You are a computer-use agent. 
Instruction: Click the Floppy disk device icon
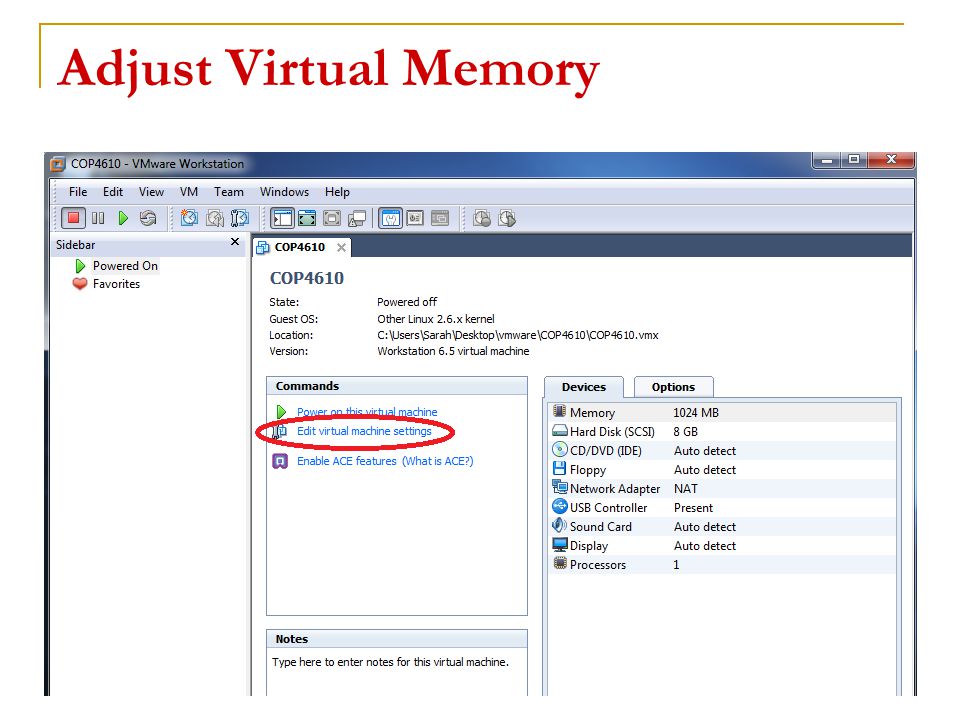tap(560, 468)
